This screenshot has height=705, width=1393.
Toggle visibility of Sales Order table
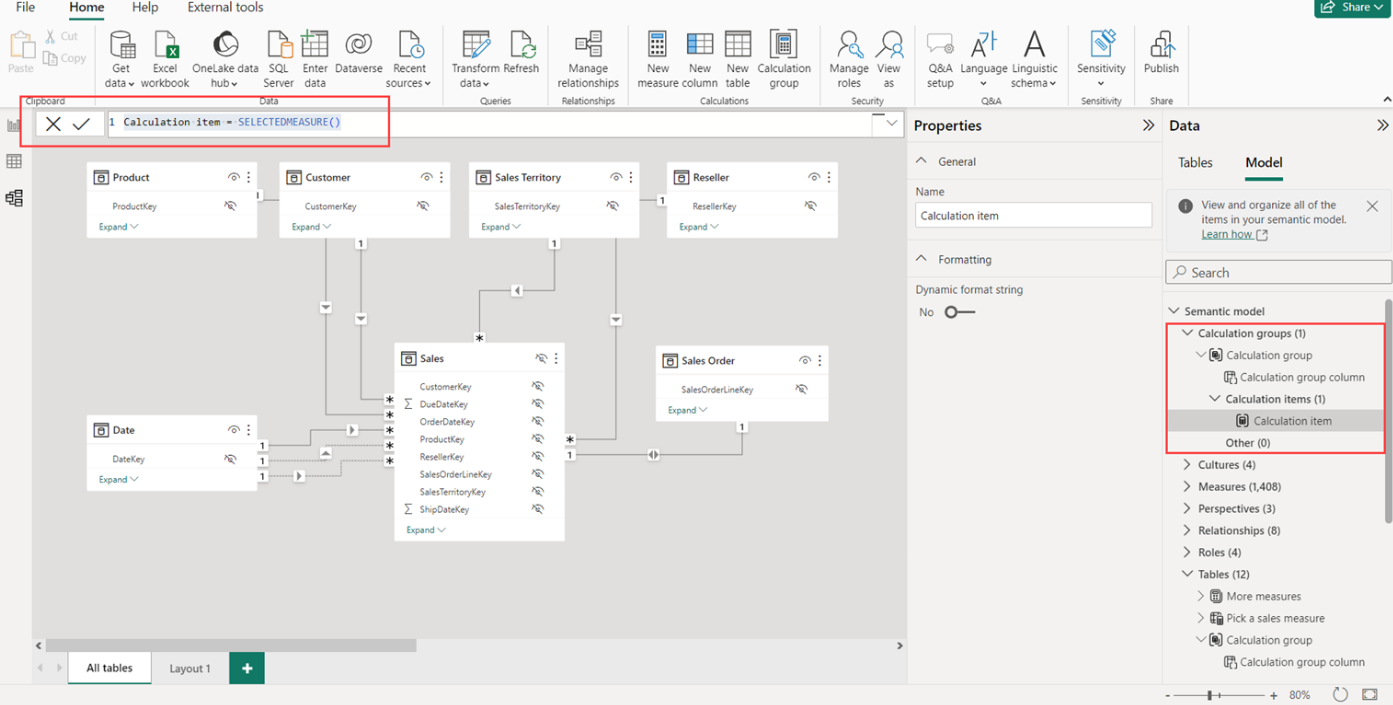pyautogui.click(x=804, y=360)
